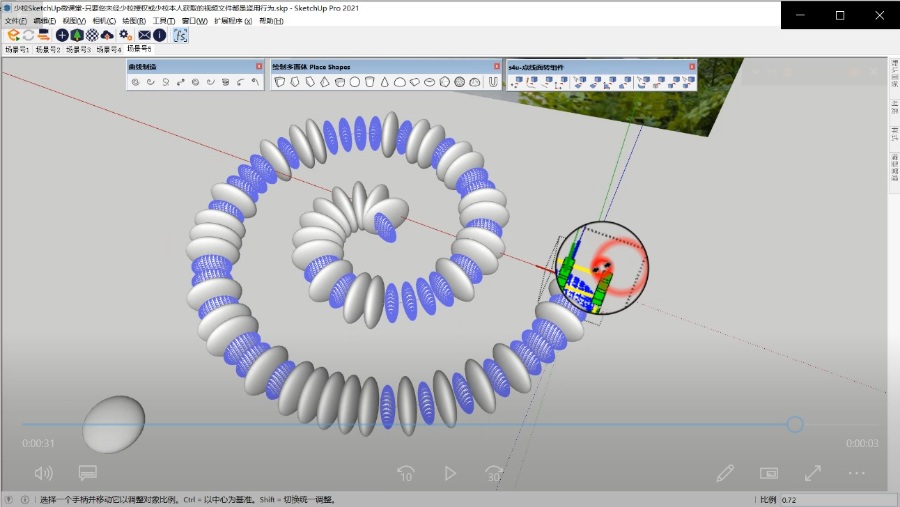Click the pencil edit icon in player
The width and height of the screenshot is (900, 507).
click(x=725, y=473)
